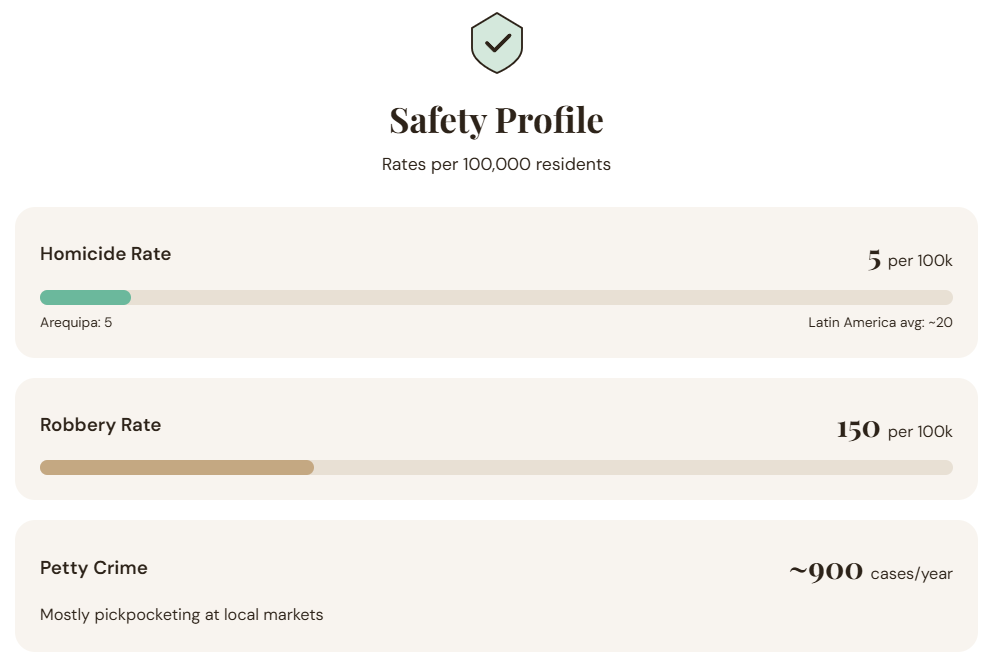Click the Safety Profile heading
Screen dimensions: 1001x671
pos(496,120)
